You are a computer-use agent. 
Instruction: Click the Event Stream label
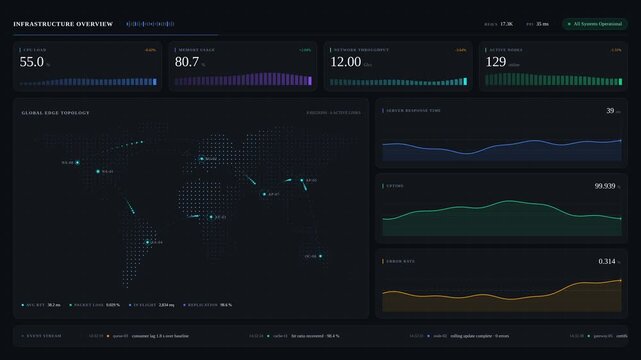coord(44,336)
